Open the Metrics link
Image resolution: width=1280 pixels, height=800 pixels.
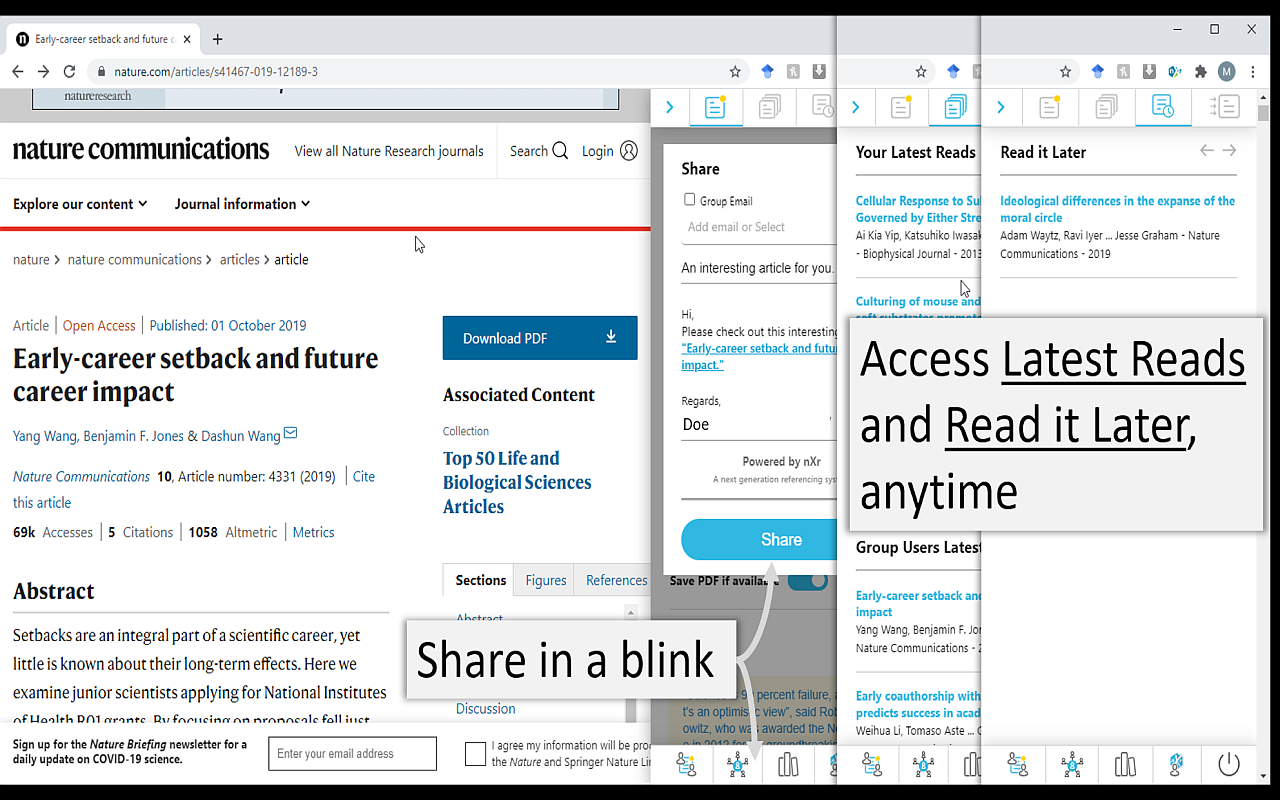pyautogui.click(x=313, y=532)
